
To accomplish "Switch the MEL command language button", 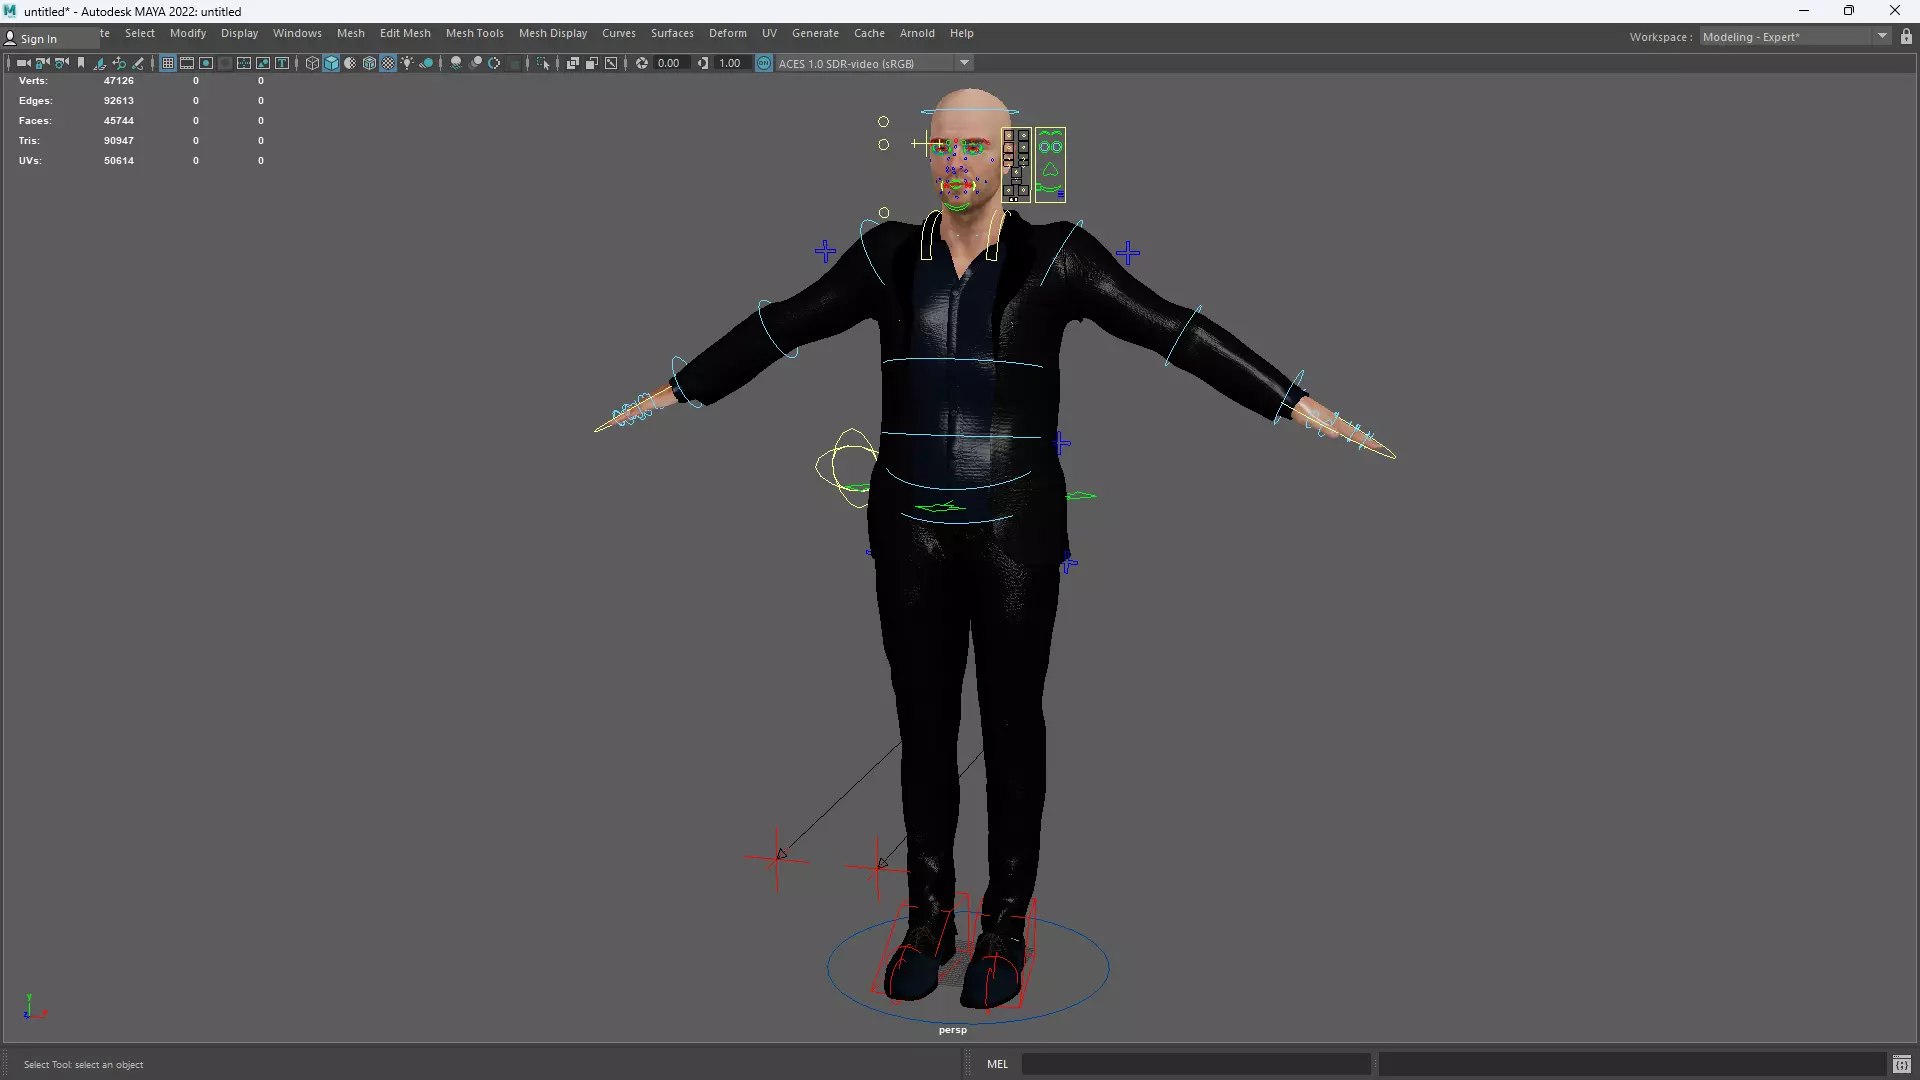I will tap(998, 1064).
